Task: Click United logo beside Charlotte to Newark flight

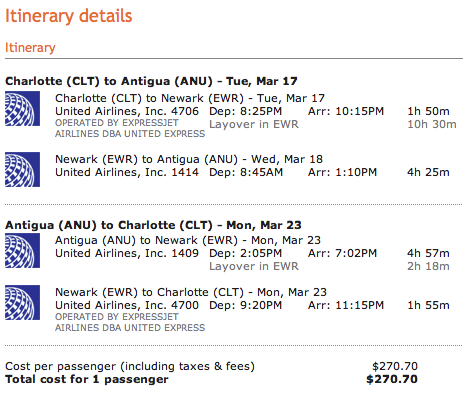Action: coord(22,109)
